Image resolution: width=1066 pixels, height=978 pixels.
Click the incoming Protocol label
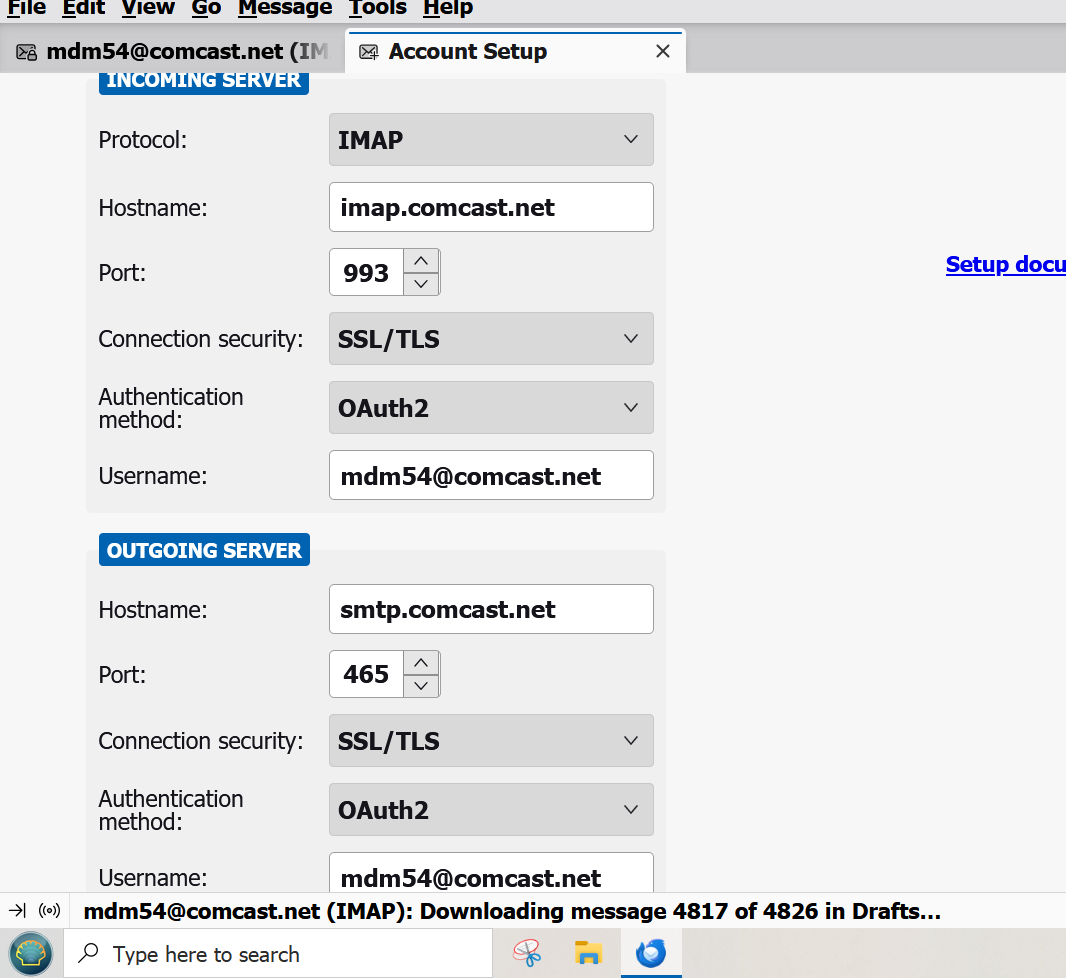(143, 140)
